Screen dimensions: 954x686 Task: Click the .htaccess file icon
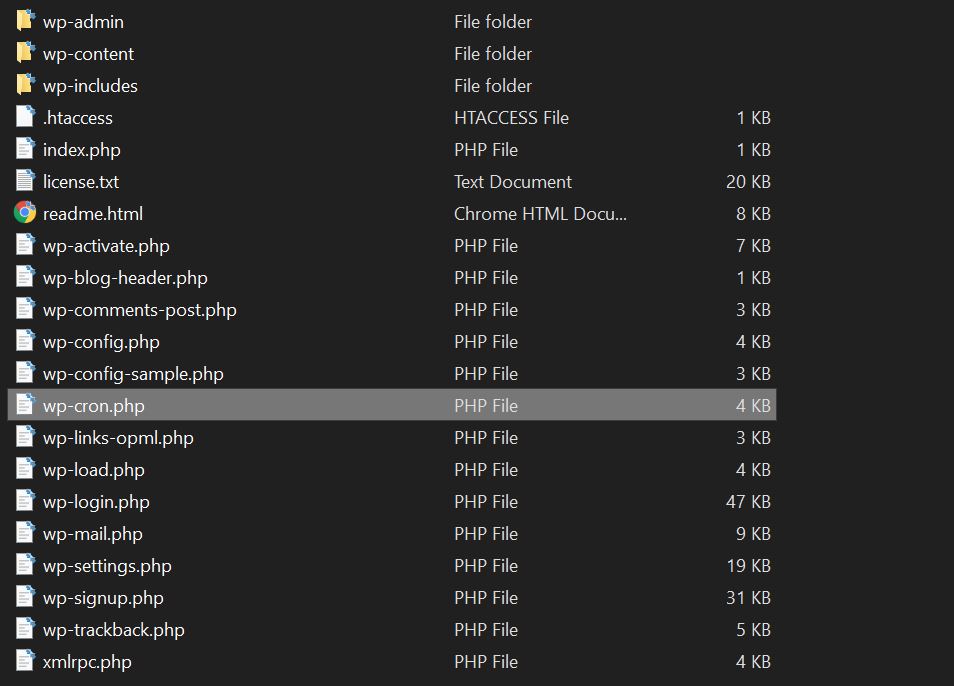point(25,117)
